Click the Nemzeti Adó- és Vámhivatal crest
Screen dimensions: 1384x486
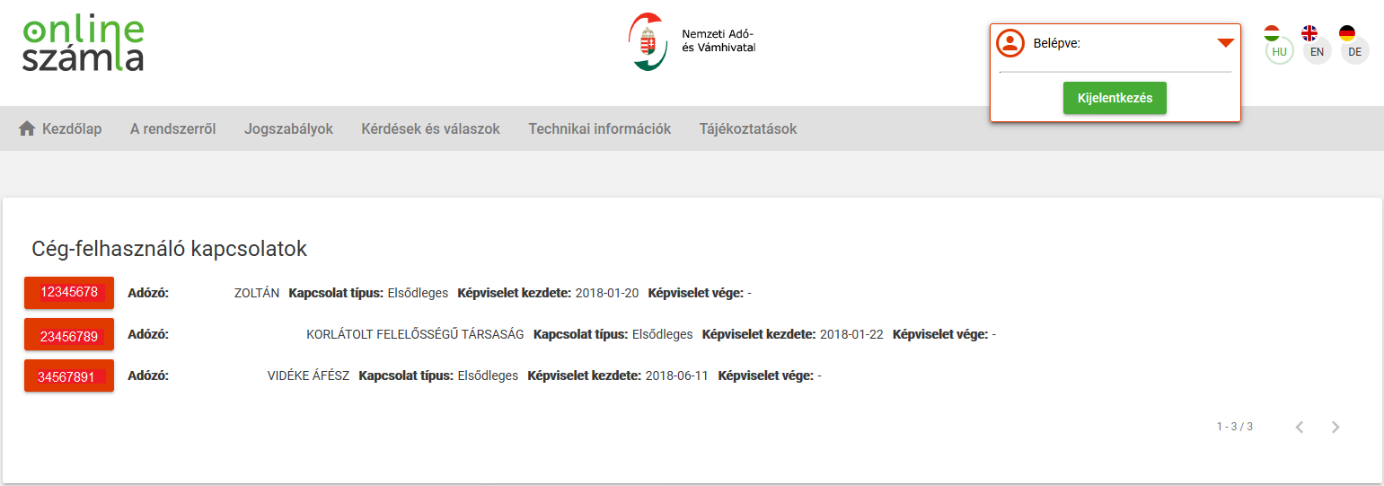click(x=648, y=42)
